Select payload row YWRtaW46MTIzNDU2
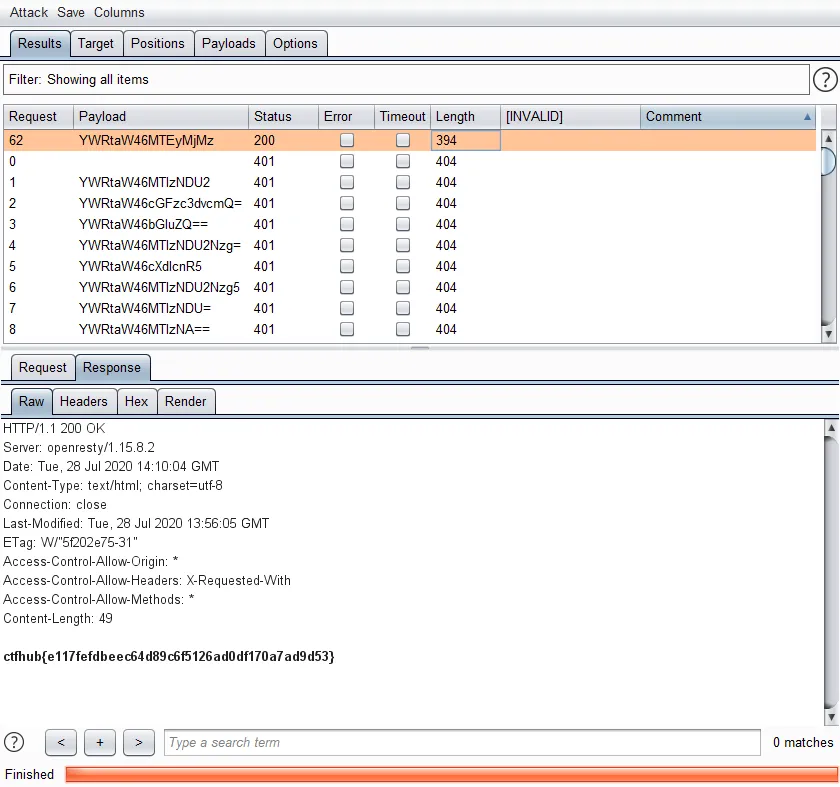 pos(410,182)
